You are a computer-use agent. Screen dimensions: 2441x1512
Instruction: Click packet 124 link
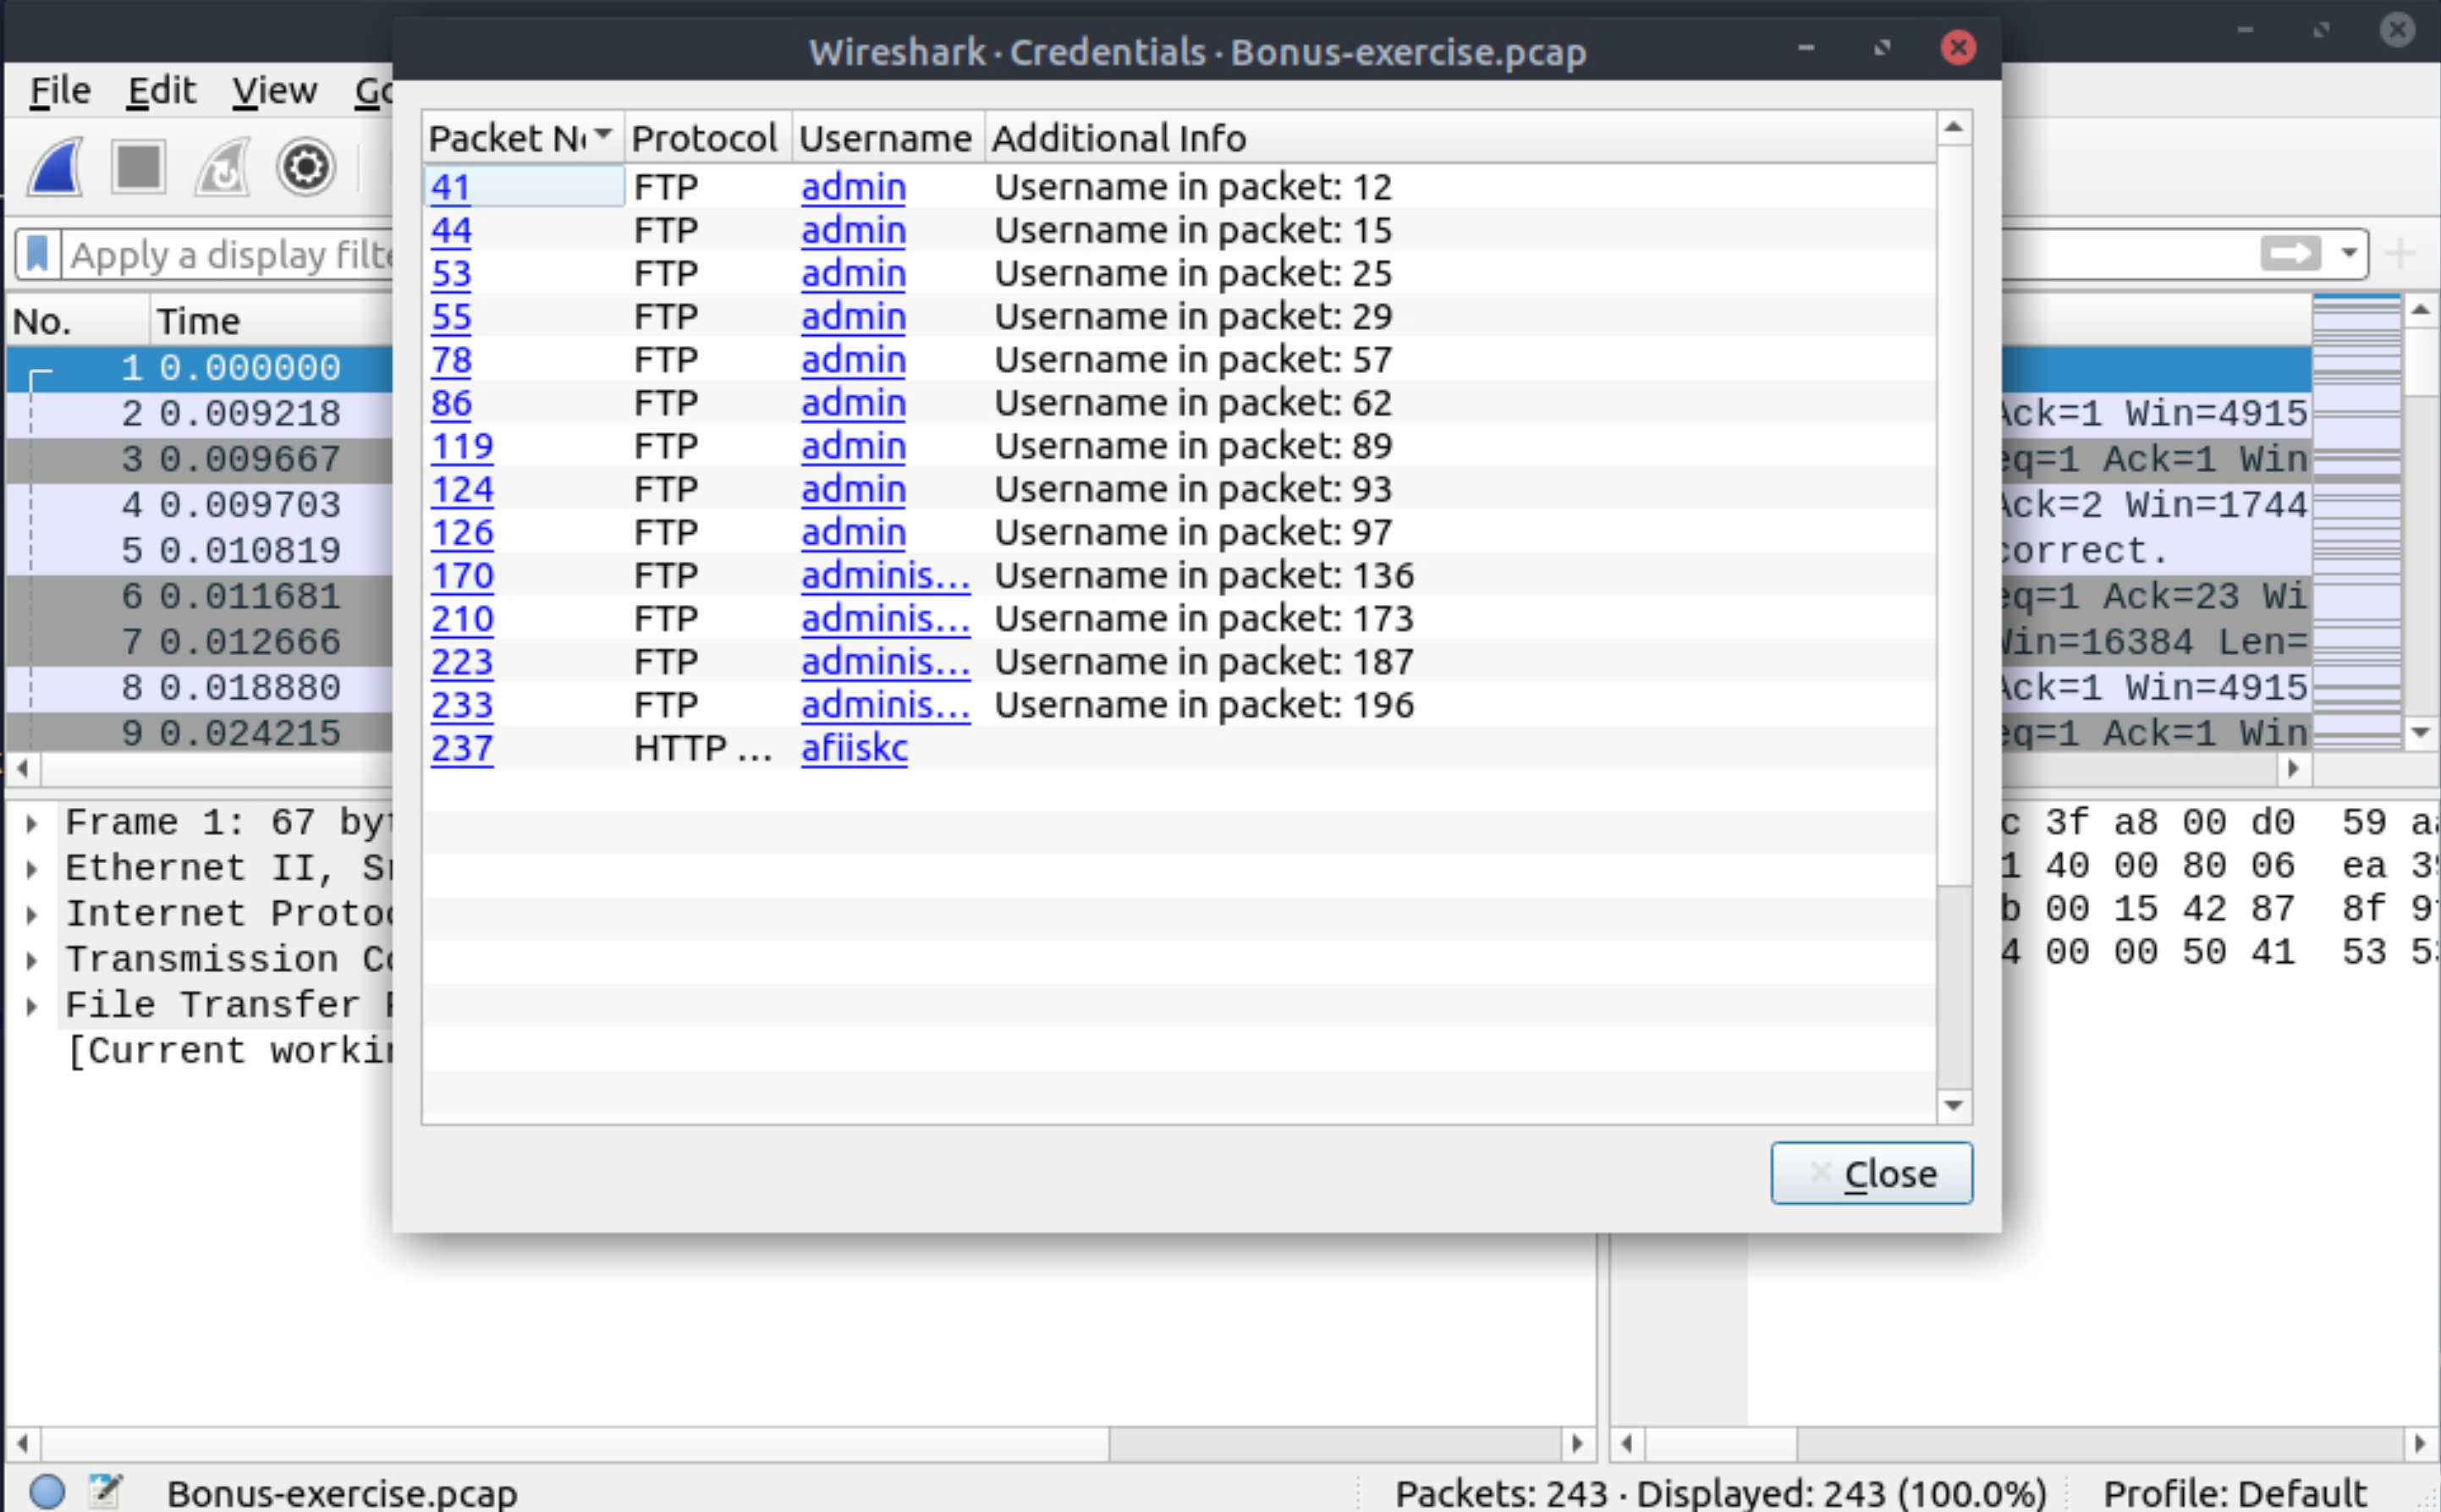[x=462, y=489]
